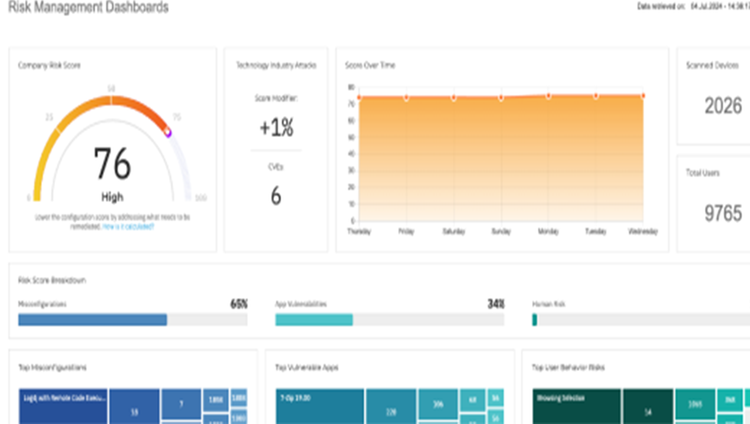
Task: Click the Scanned Devices count 2026
Action: coord(723,105)
